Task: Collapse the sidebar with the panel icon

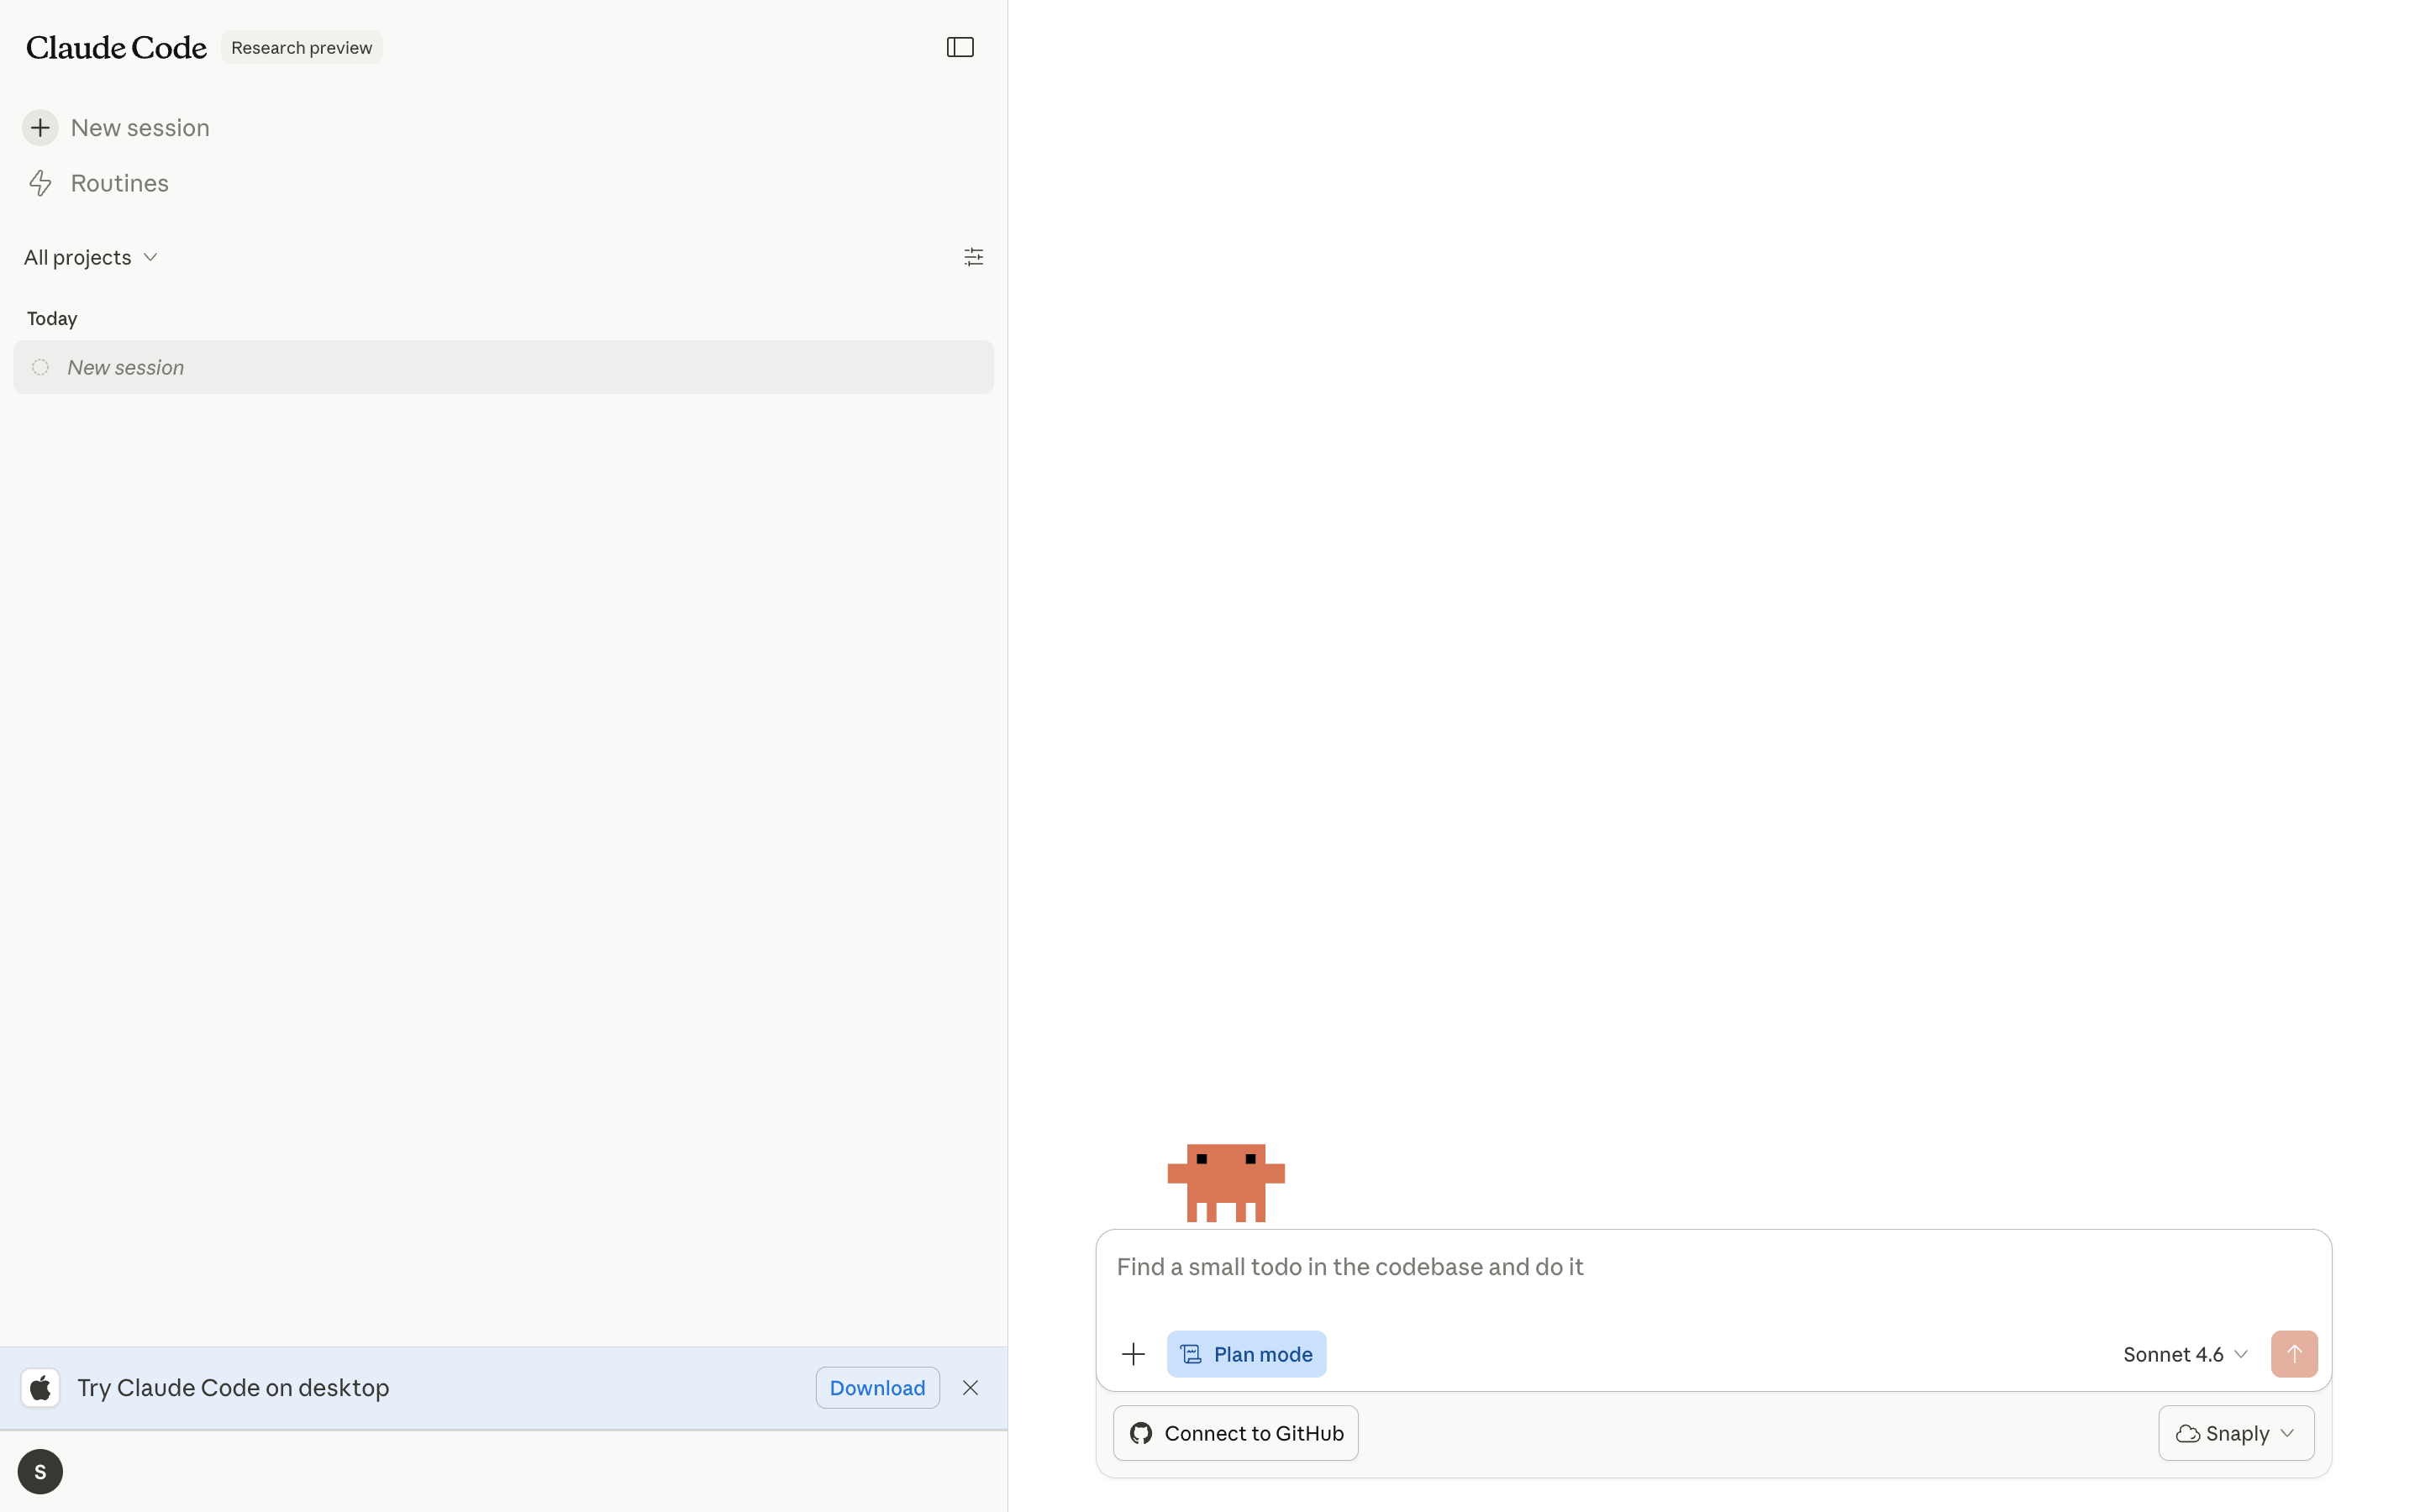Action: click(960, 47)
